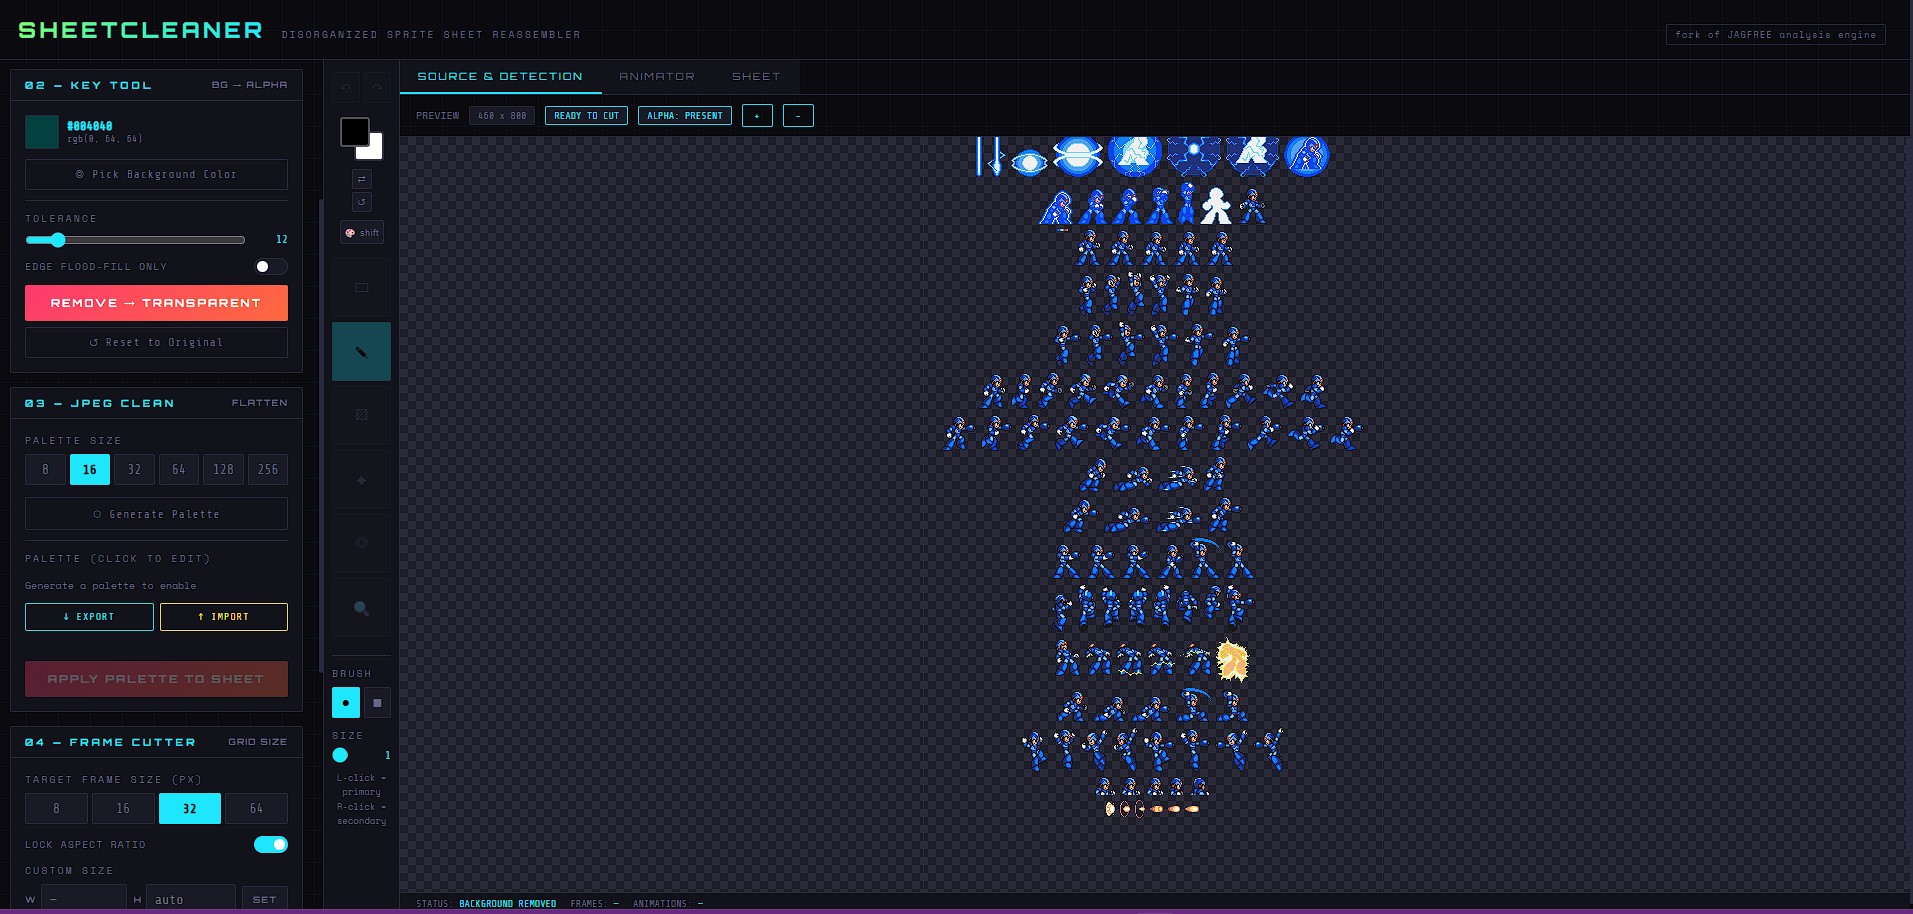The image size is (1913, 914).
Task: Import a palette
Action: coord(224,617)
